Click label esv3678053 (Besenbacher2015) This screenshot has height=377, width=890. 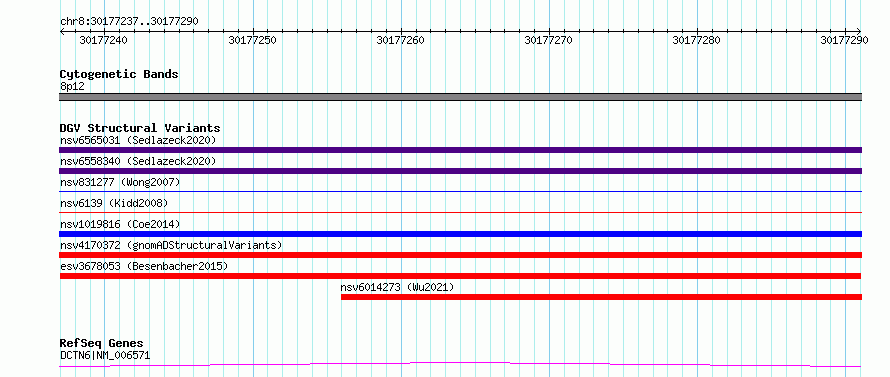tap(144, 266)
